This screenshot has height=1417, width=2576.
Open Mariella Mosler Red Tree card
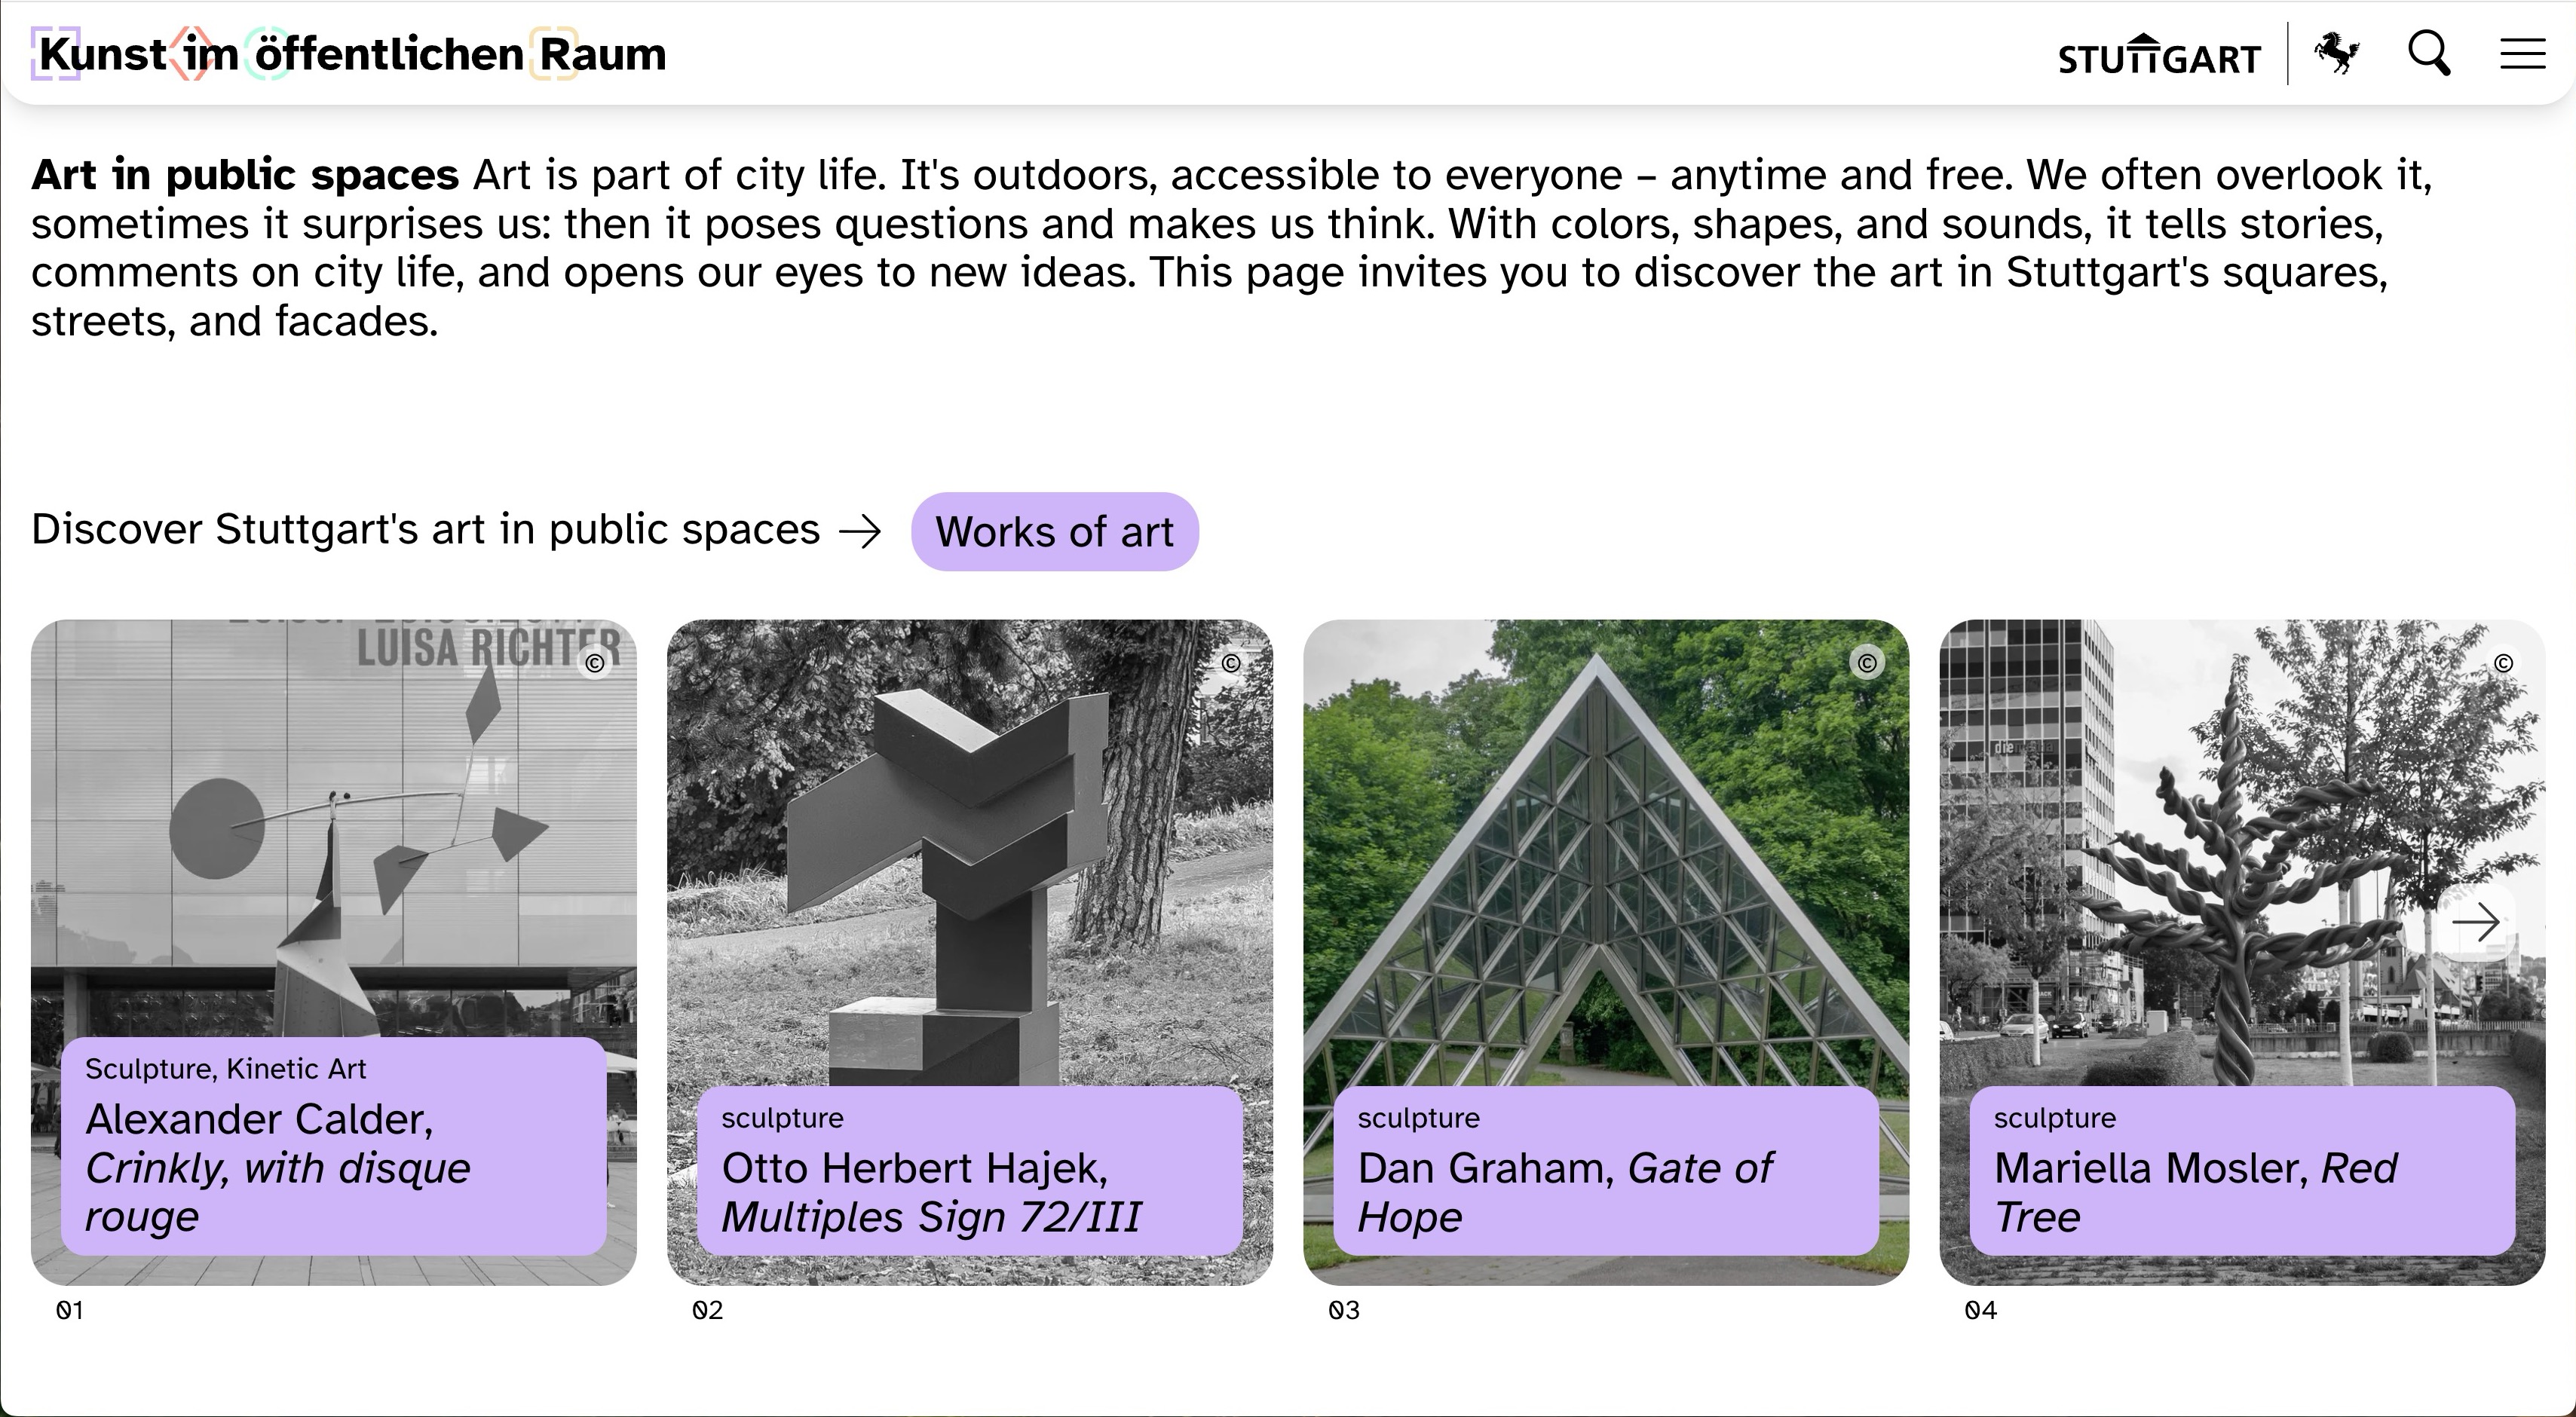[2241, 1170]
